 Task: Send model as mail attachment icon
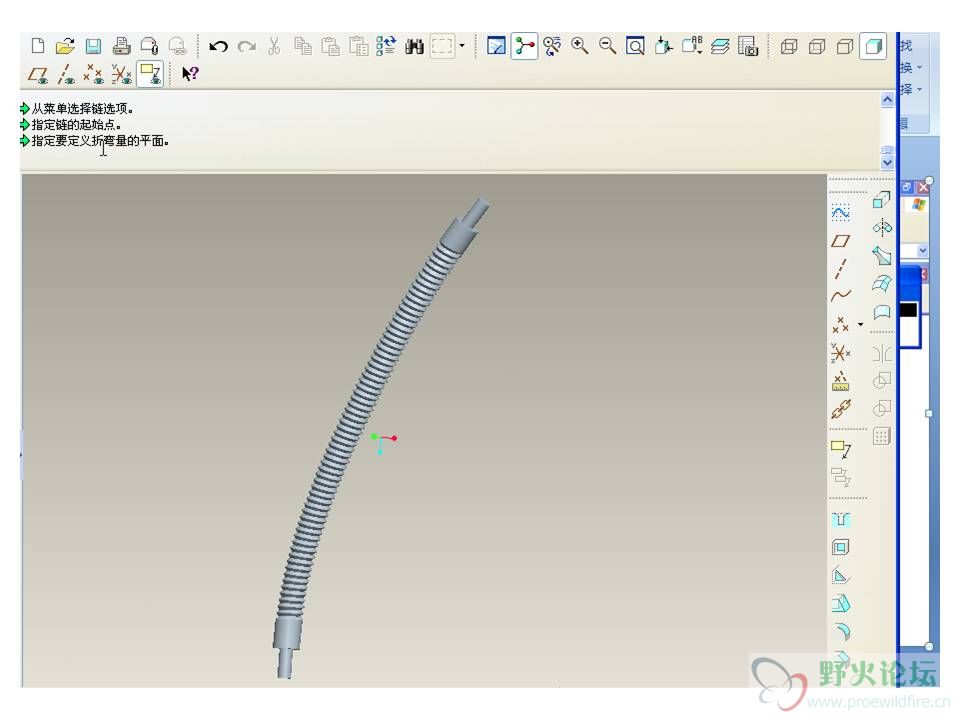[149, 46]
